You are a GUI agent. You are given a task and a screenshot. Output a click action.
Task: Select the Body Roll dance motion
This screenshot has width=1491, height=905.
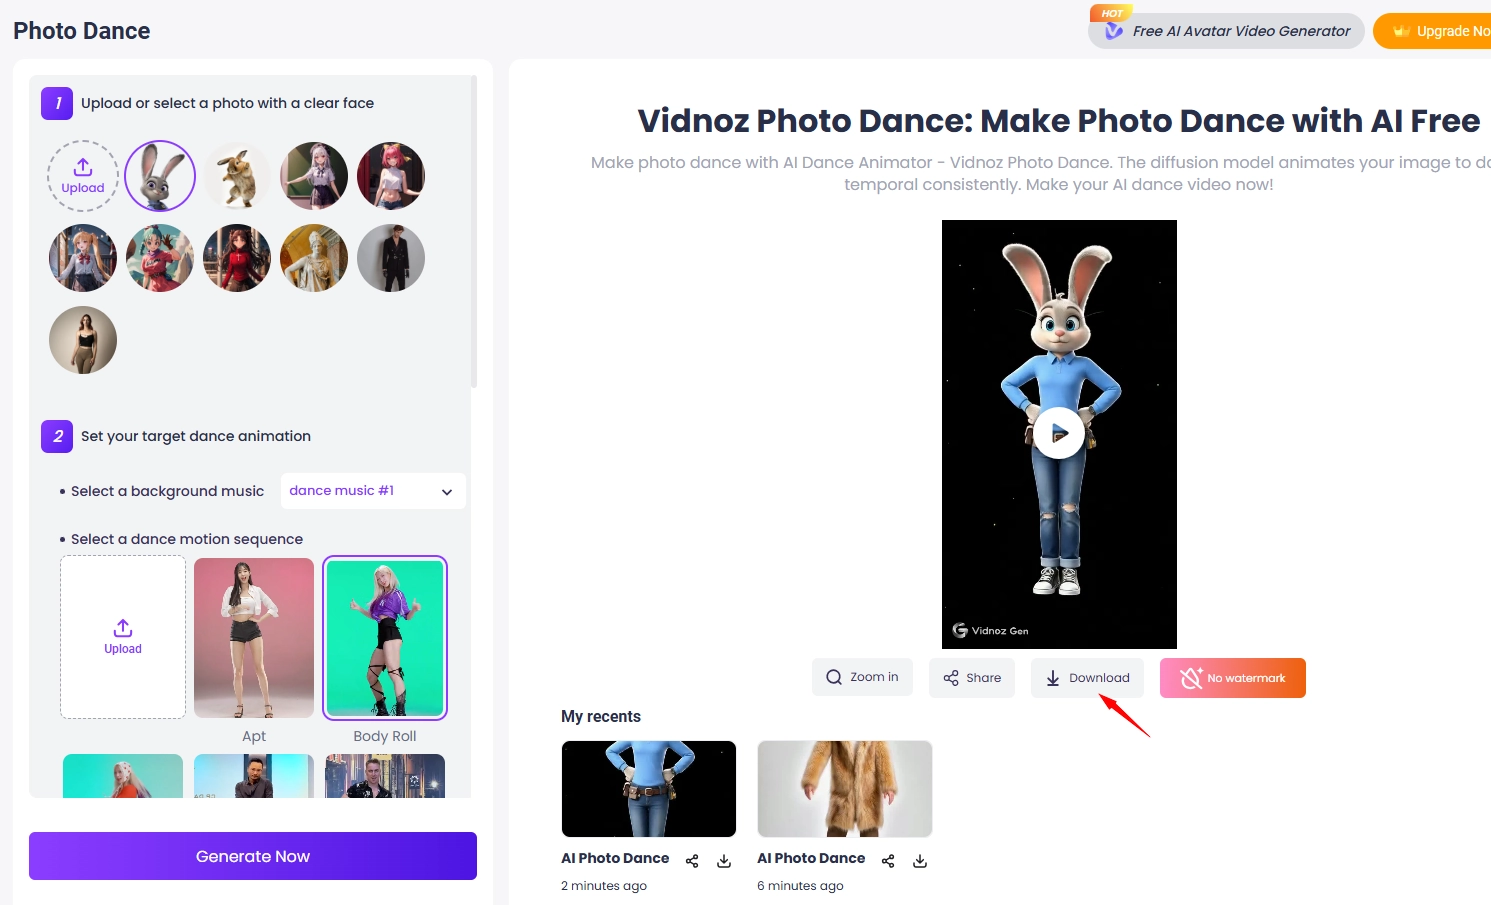pyautogui.click(x=384, y=637)
